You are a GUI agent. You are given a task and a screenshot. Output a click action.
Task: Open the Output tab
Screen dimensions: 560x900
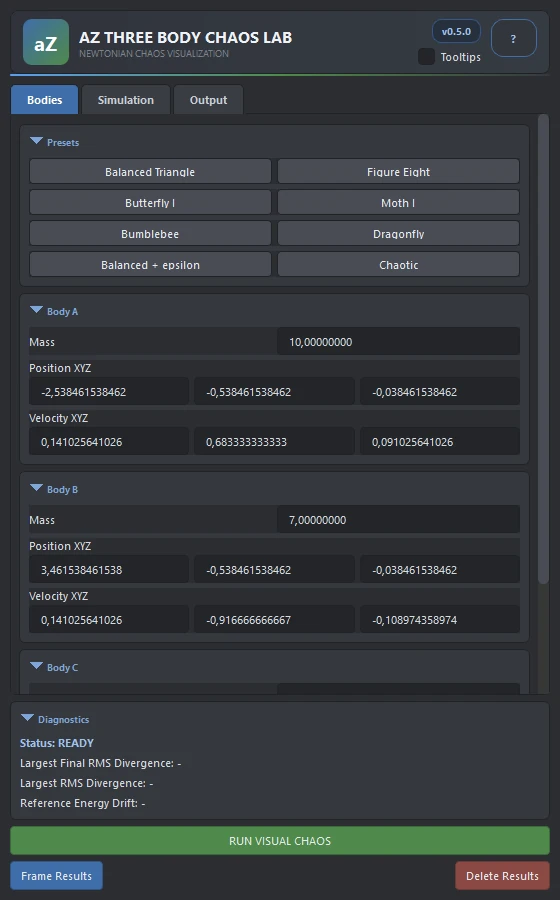click(x=208, y=100)
